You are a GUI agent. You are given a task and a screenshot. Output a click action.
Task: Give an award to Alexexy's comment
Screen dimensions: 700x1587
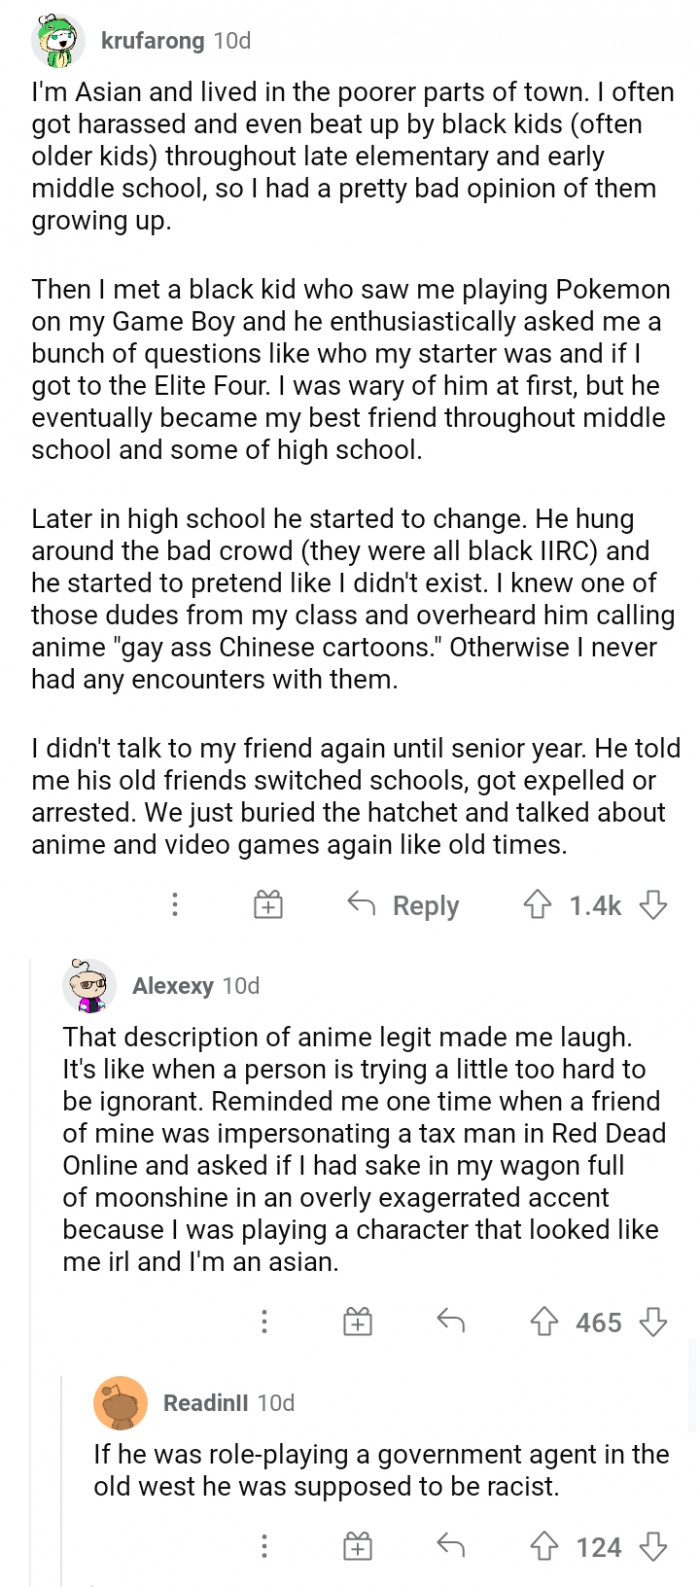click(358, 1322)
